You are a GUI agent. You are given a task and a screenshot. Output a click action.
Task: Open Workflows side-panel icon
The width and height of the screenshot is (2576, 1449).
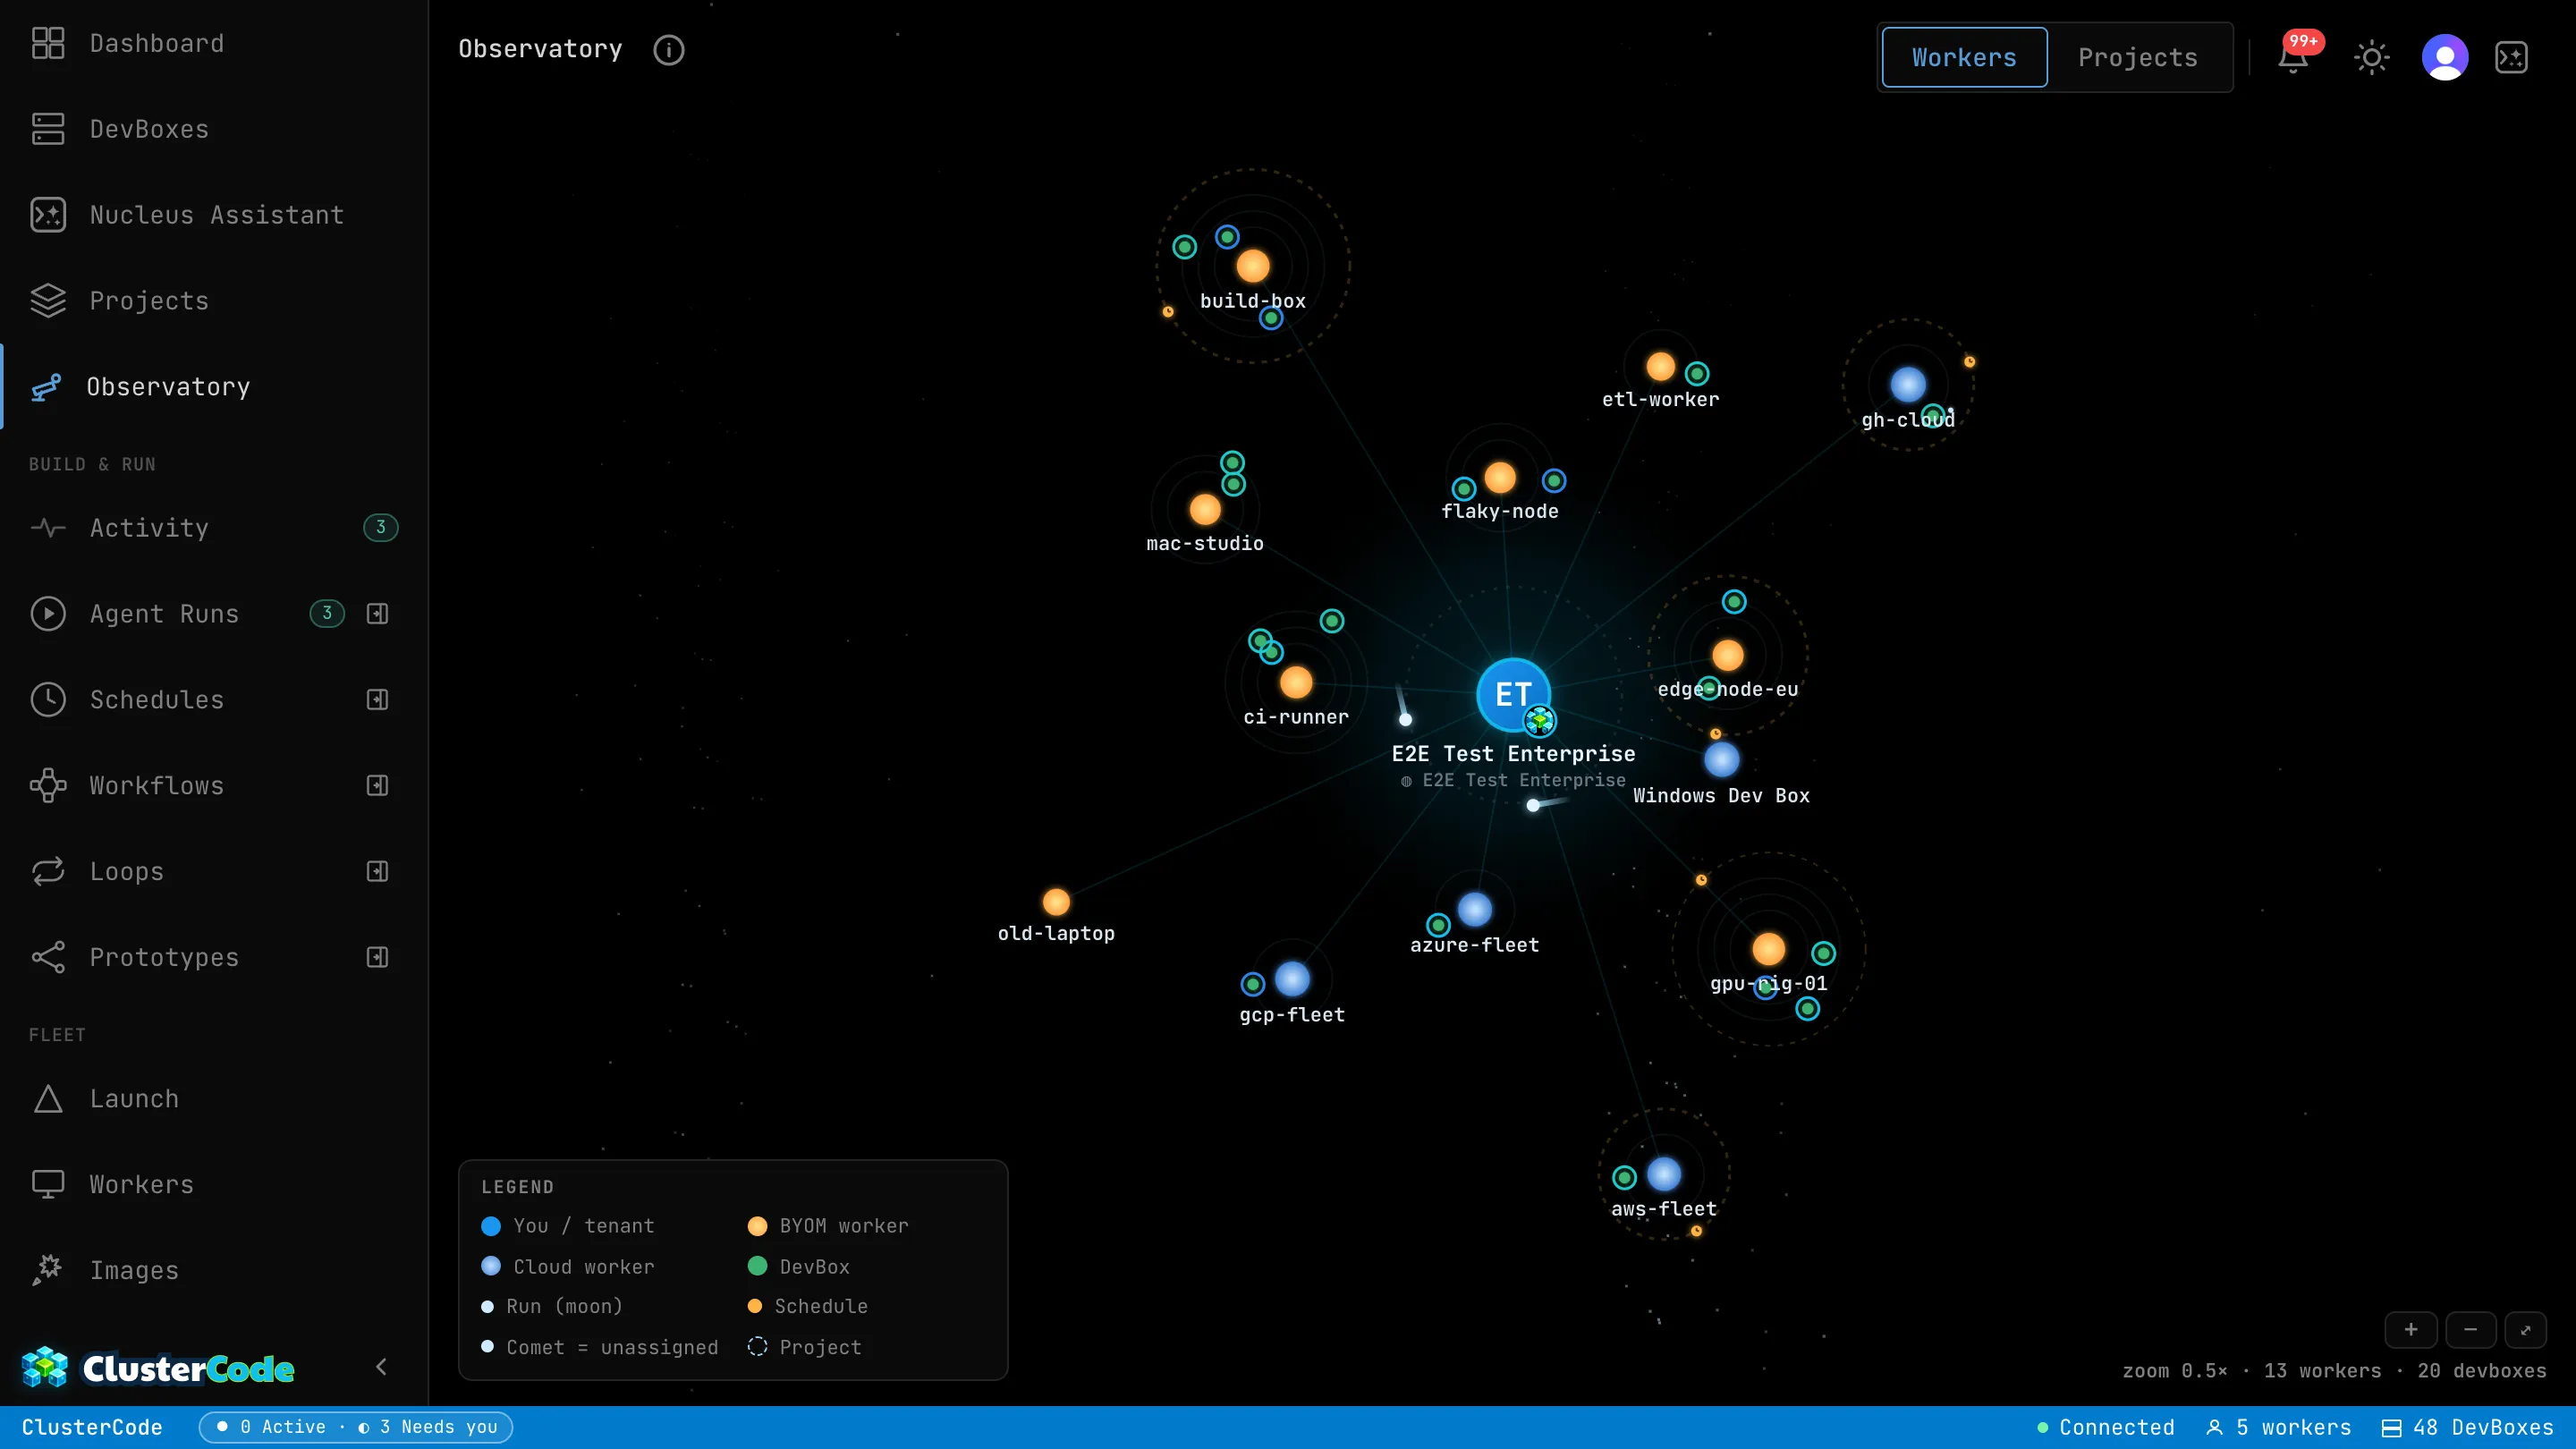(x=377, y=786)
